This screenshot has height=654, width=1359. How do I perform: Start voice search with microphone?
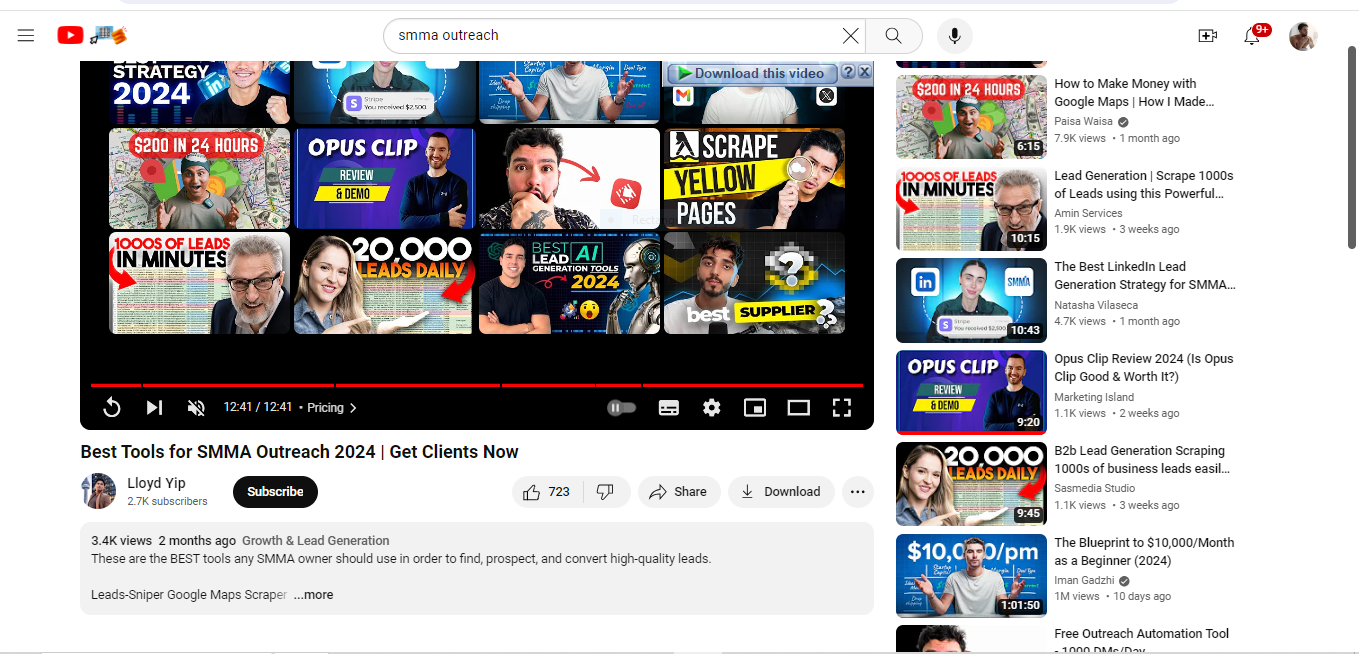(x=955, y=36)
